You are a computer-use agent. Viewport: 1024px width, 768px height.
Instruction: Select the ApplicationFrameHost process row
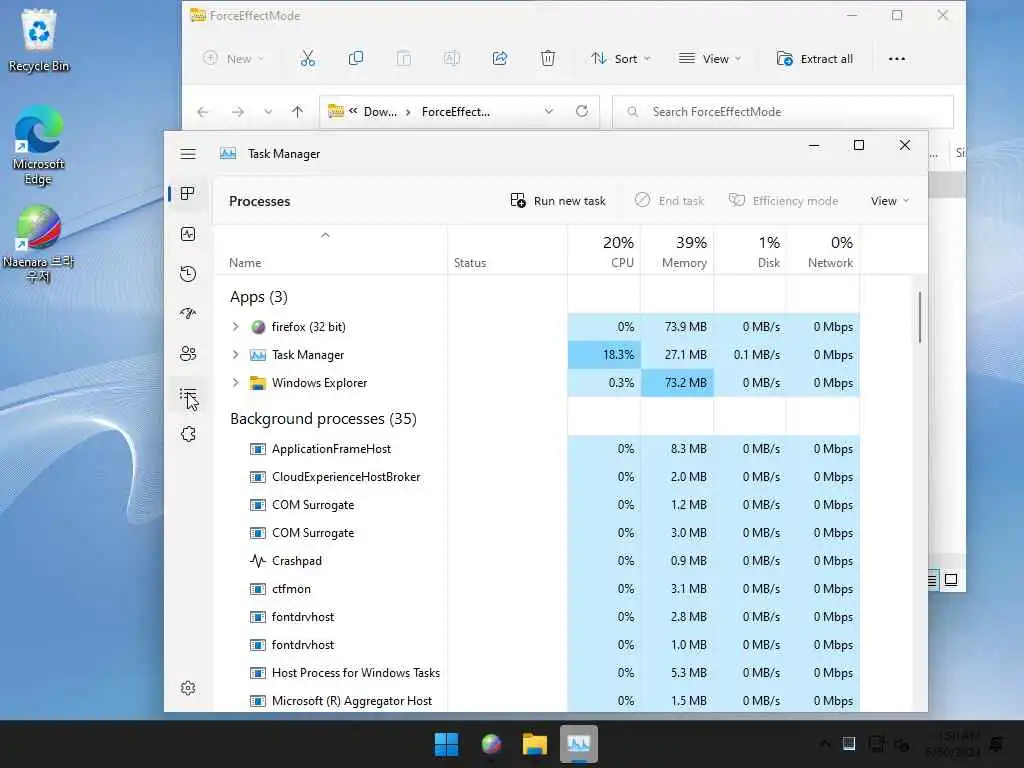537,449
